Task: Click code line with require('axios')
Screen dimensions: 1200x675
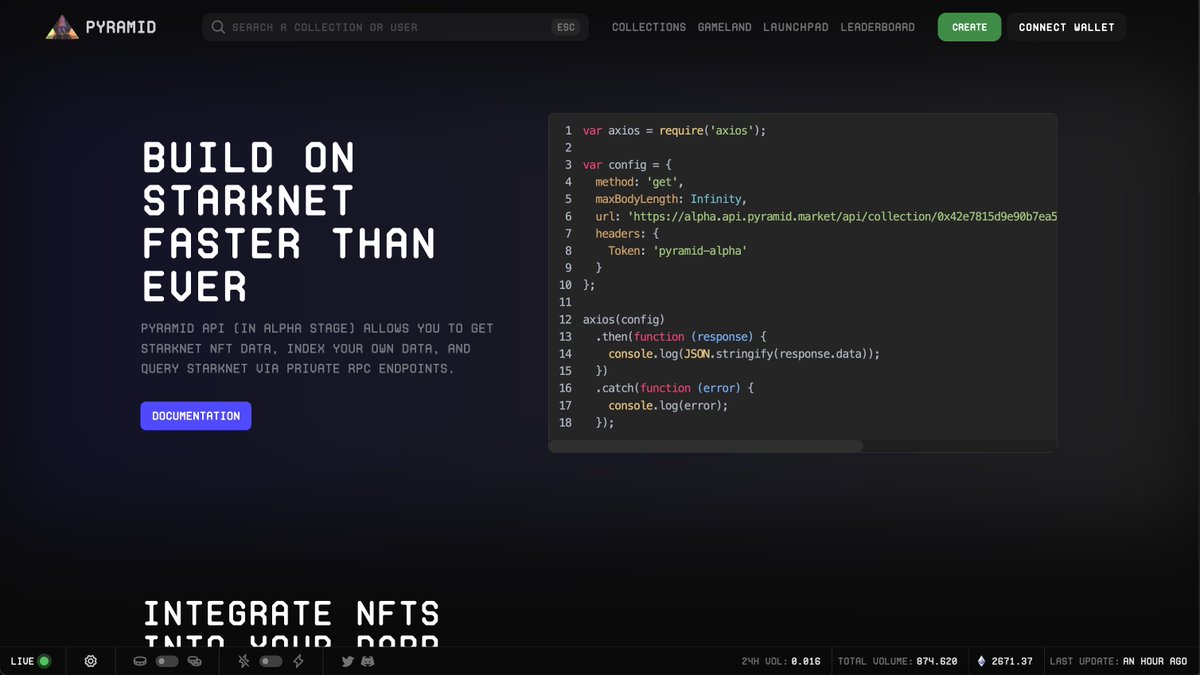Action: 674,130
